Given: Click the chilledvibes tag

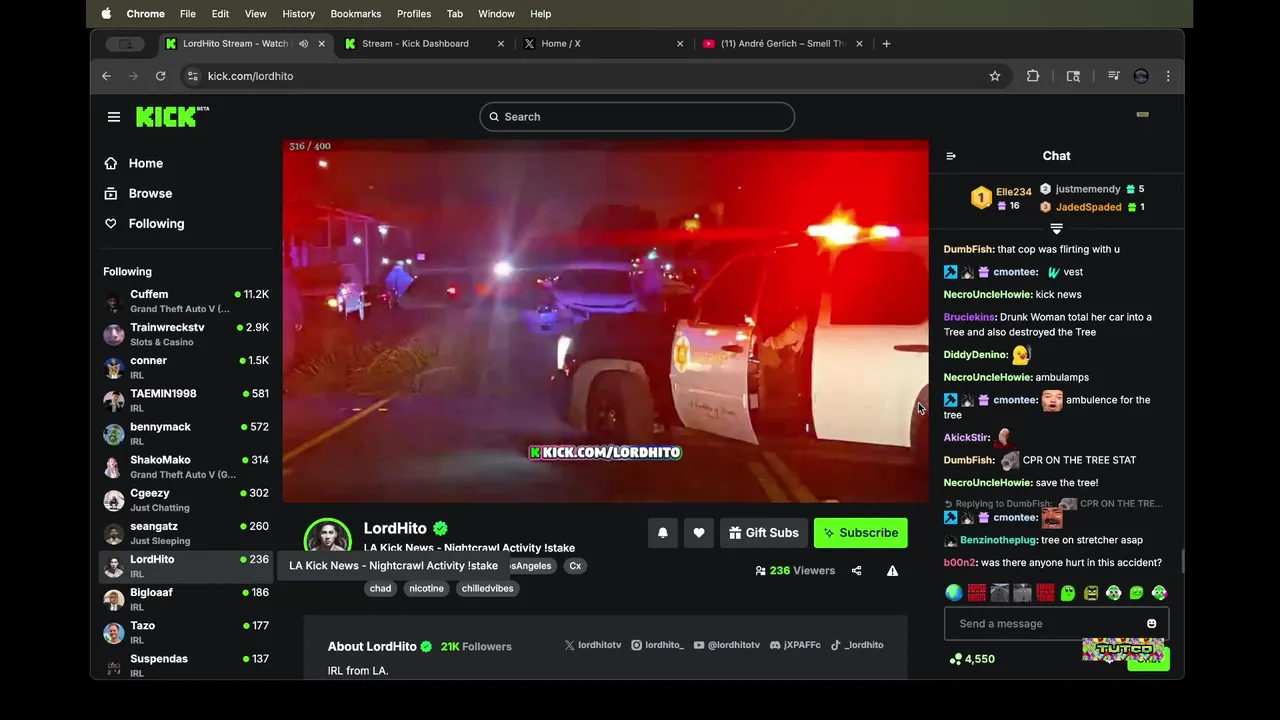Looking at the screenshot, I should (x=488, y=588).
